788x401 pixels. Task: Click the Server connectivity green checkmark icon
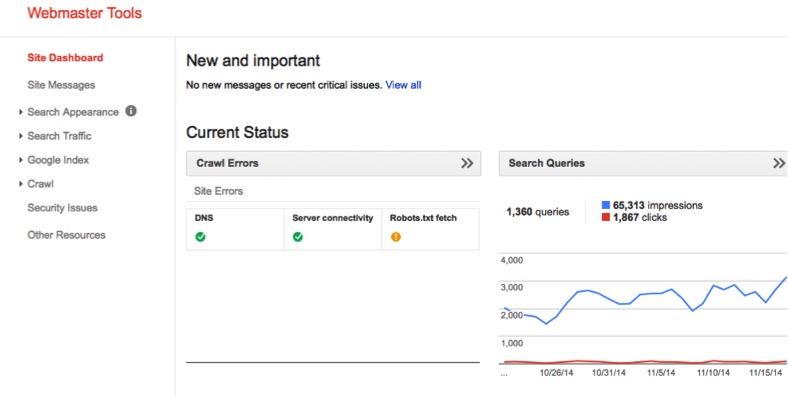tap(298, 237)
